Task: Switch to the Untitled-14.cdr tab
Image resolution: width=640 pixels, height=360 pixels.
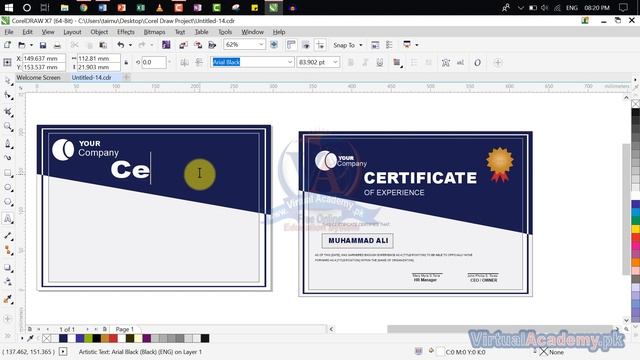Action: (91, 77)
